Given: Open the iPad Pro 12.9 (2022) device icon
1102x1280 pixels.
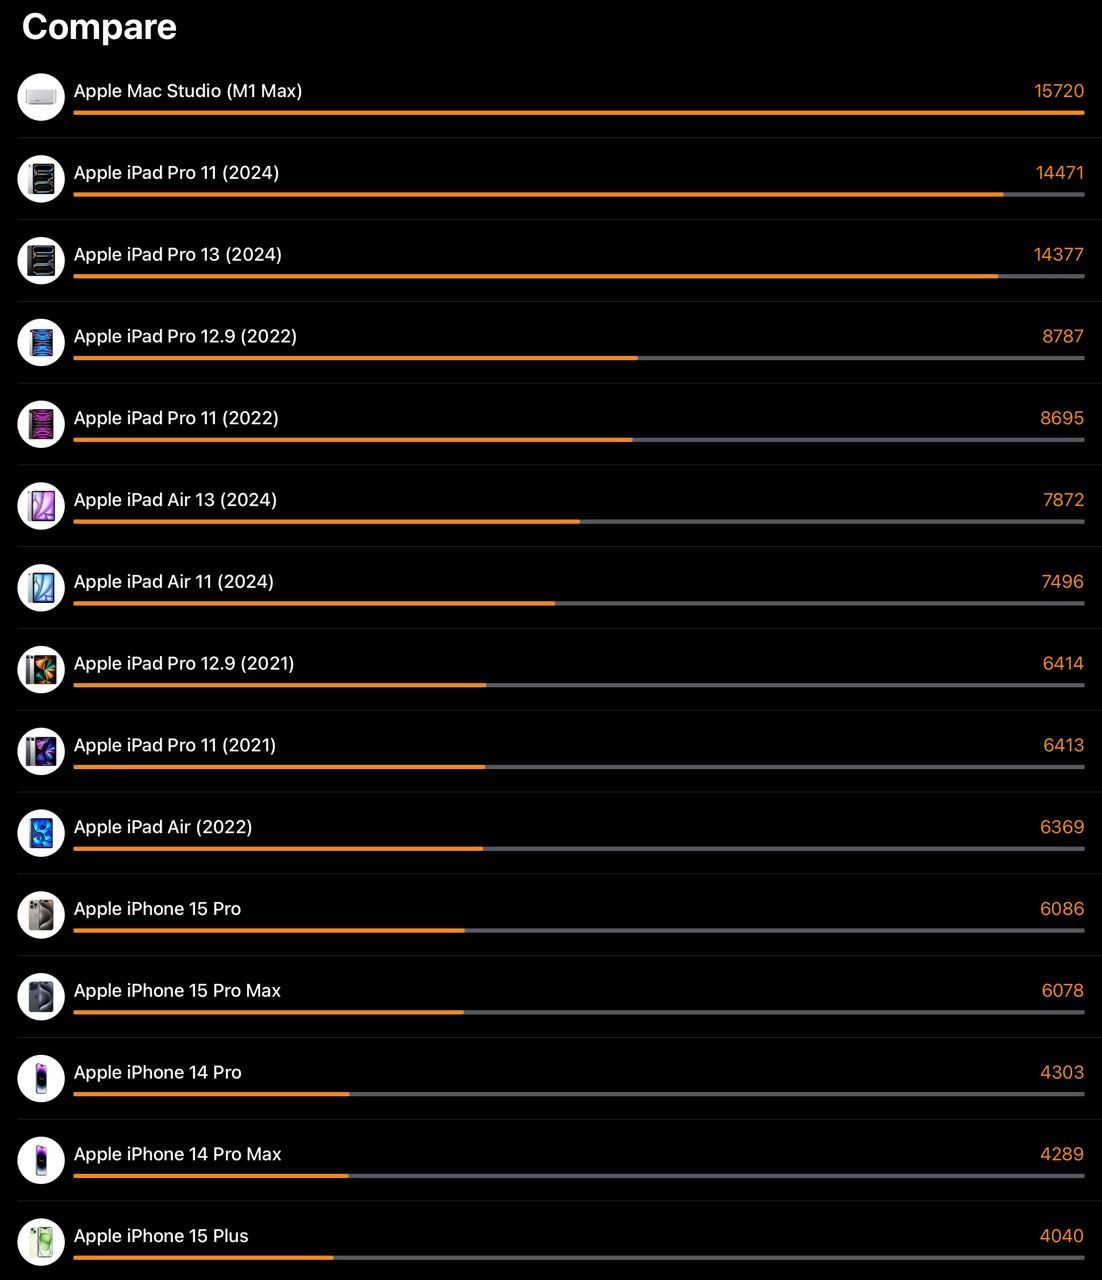Looking at the screenshot, I should 41,343.
